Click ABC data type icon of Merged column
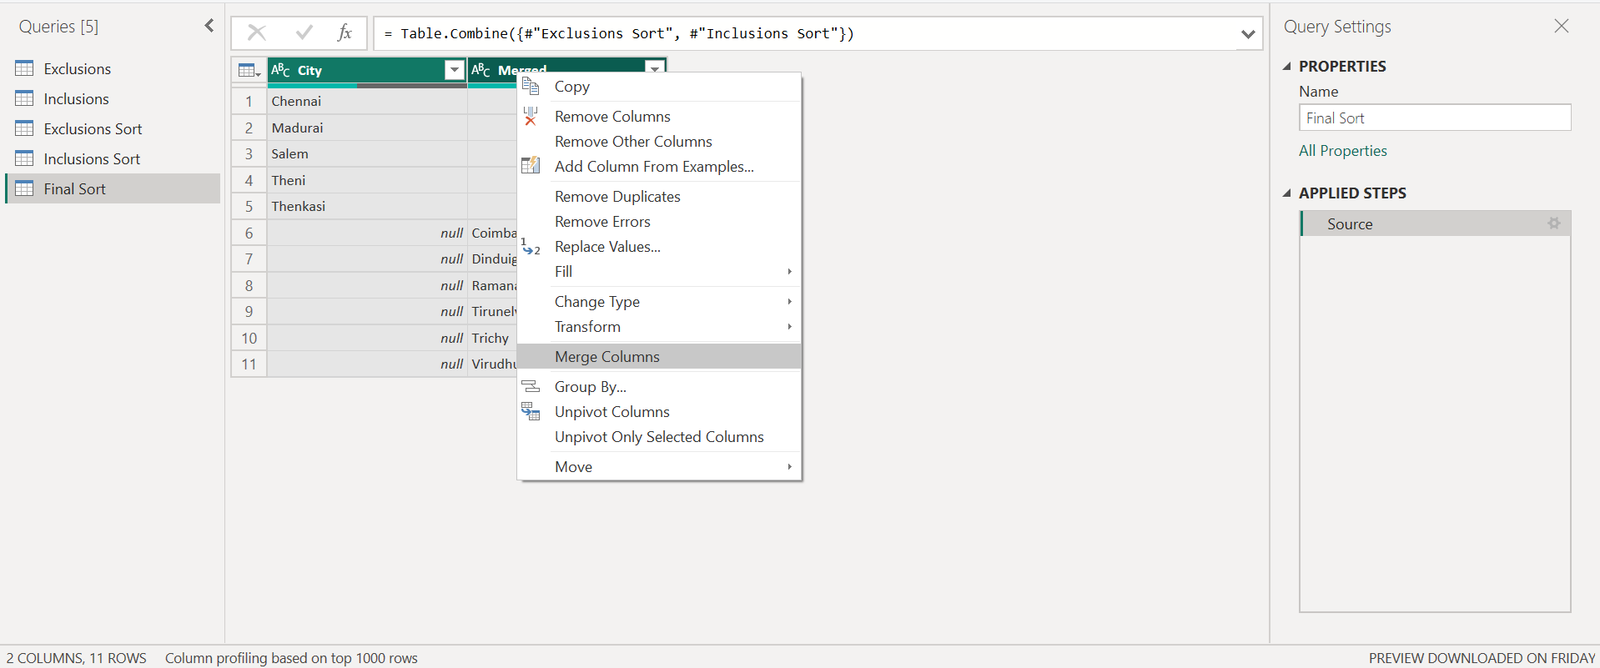The width and height of the screenshot is (1600, 668). 481,70
